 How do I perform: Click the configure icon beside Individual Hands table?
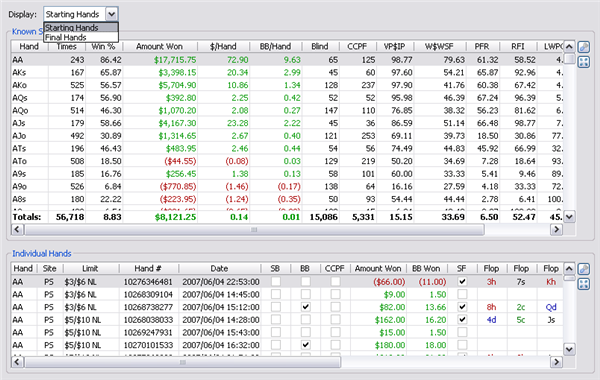click(x=584, y=269)
